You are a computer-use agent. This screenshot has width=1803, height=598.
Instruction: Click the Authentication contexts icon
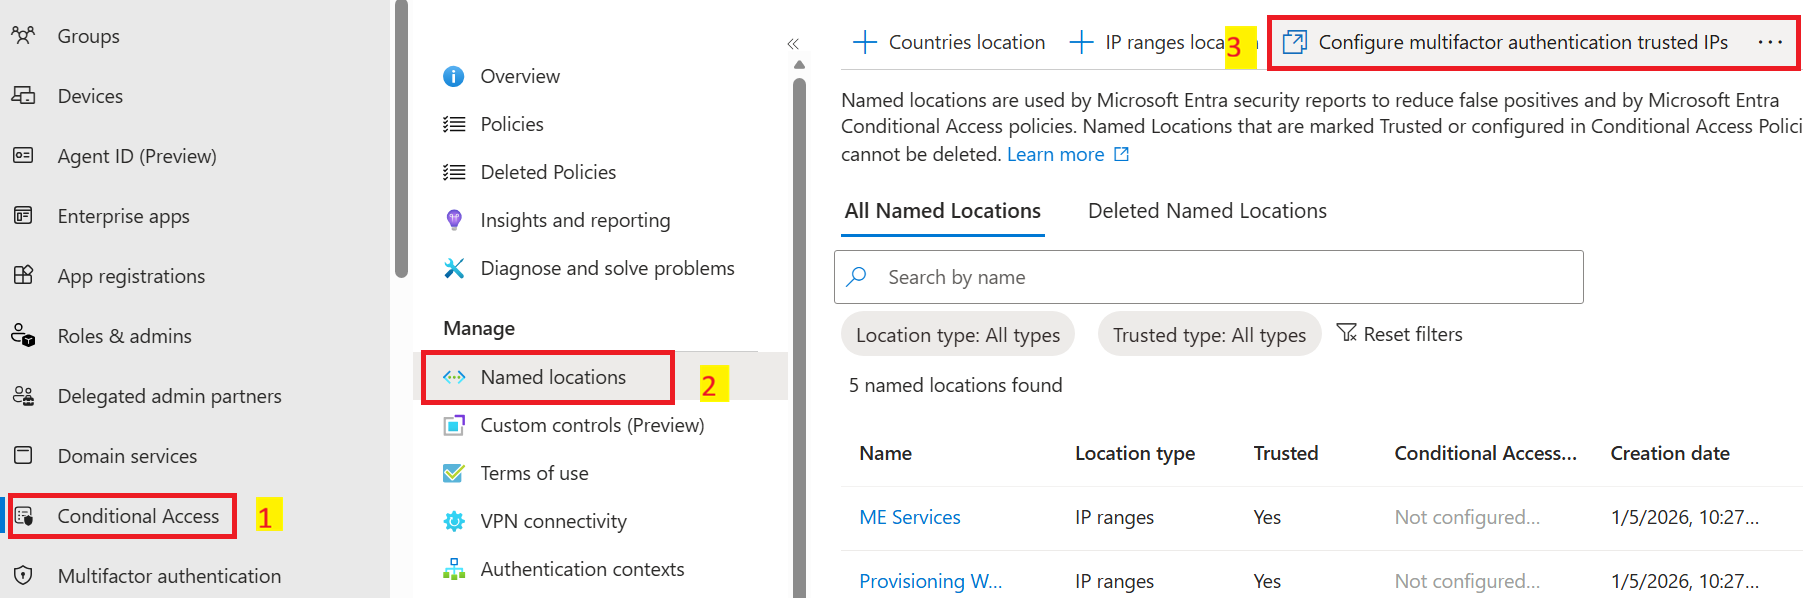tap(454, 569)
